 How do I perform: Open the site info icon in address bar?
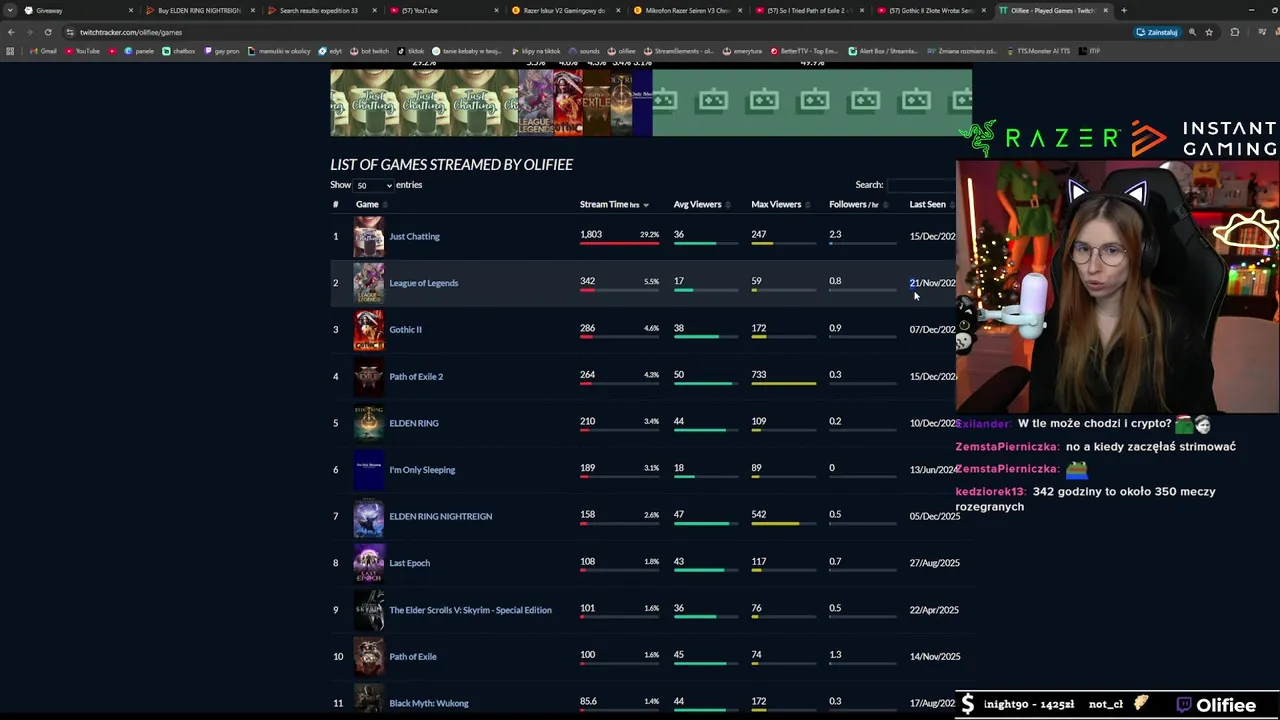click(69, 32)
